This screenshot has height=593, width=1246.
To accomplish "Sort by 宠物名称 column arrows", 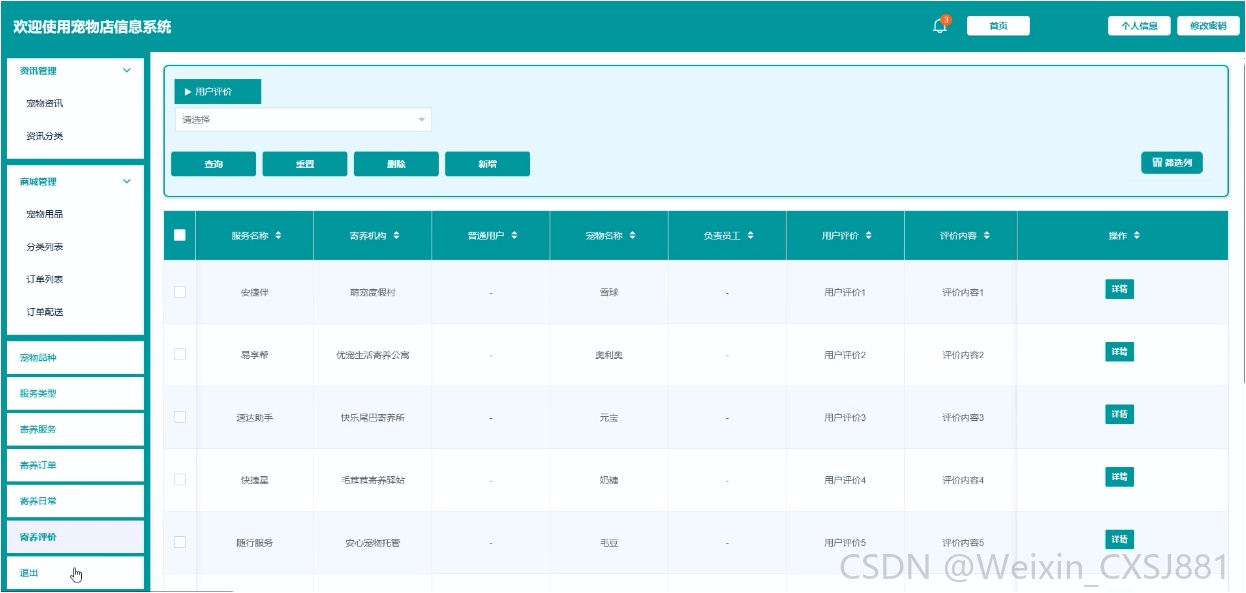I will [x=632, y=236].
